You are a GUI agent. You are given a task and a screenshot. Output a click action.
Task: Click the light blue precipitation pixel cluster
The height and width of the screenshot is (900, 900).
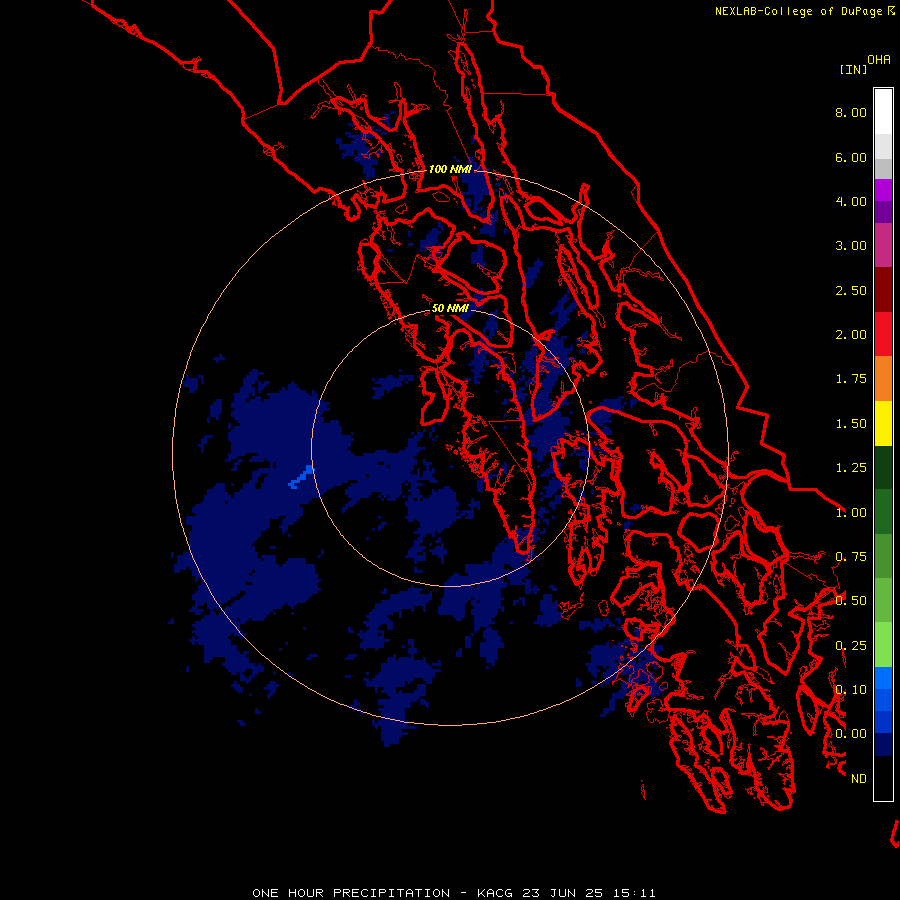click(x=301, y=477)
